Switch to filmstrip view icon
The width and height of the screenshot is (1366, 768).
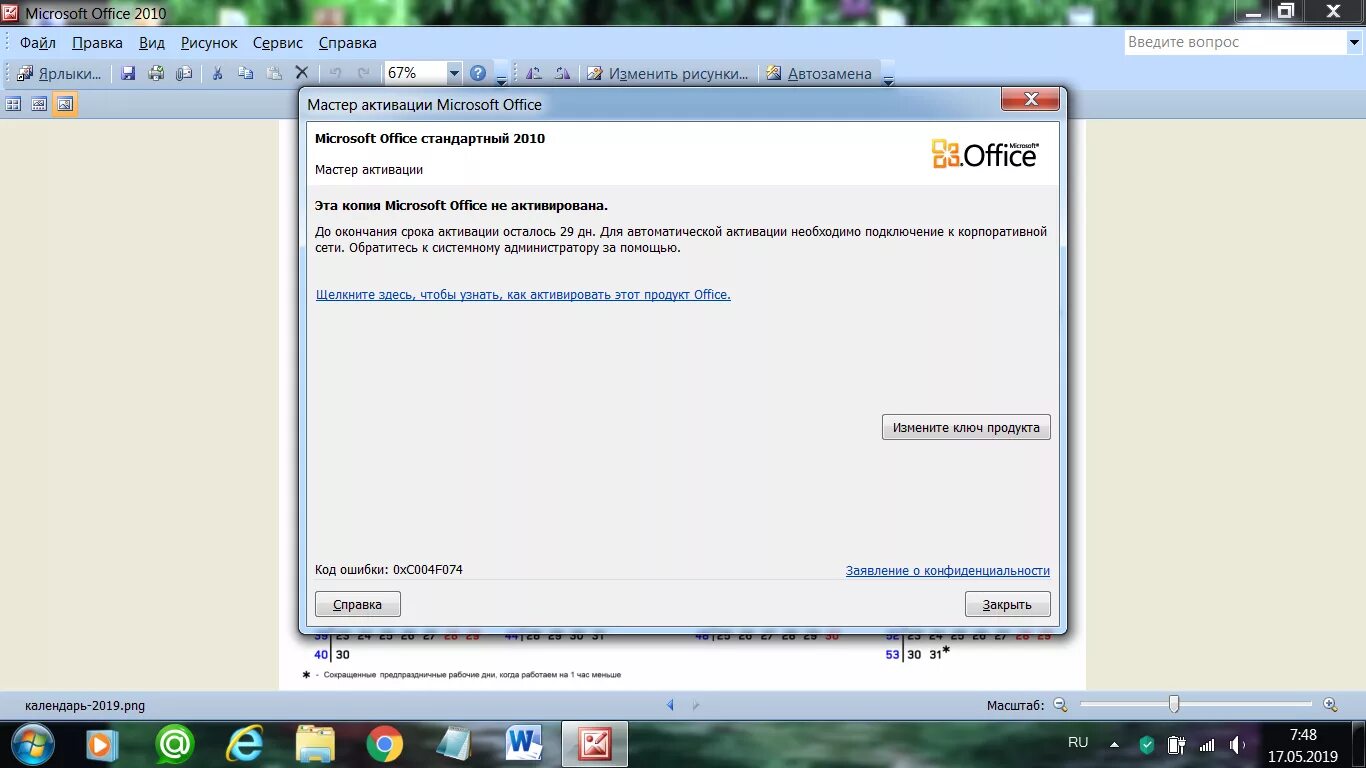tap(39, 104)
